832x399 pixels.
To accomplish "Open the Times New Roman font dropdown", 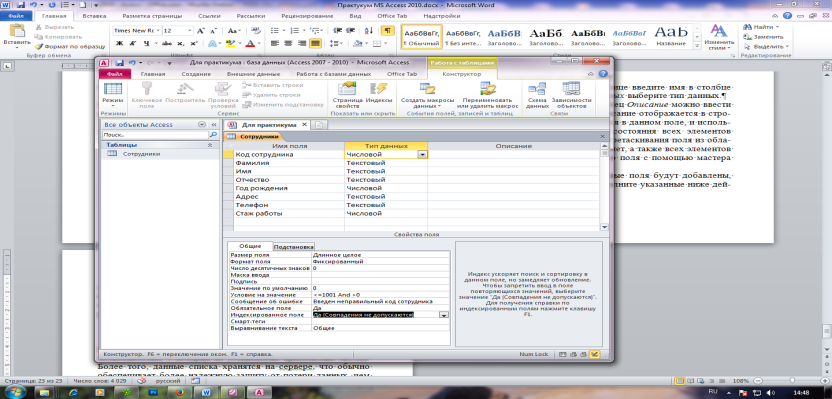I will [158, 30].
